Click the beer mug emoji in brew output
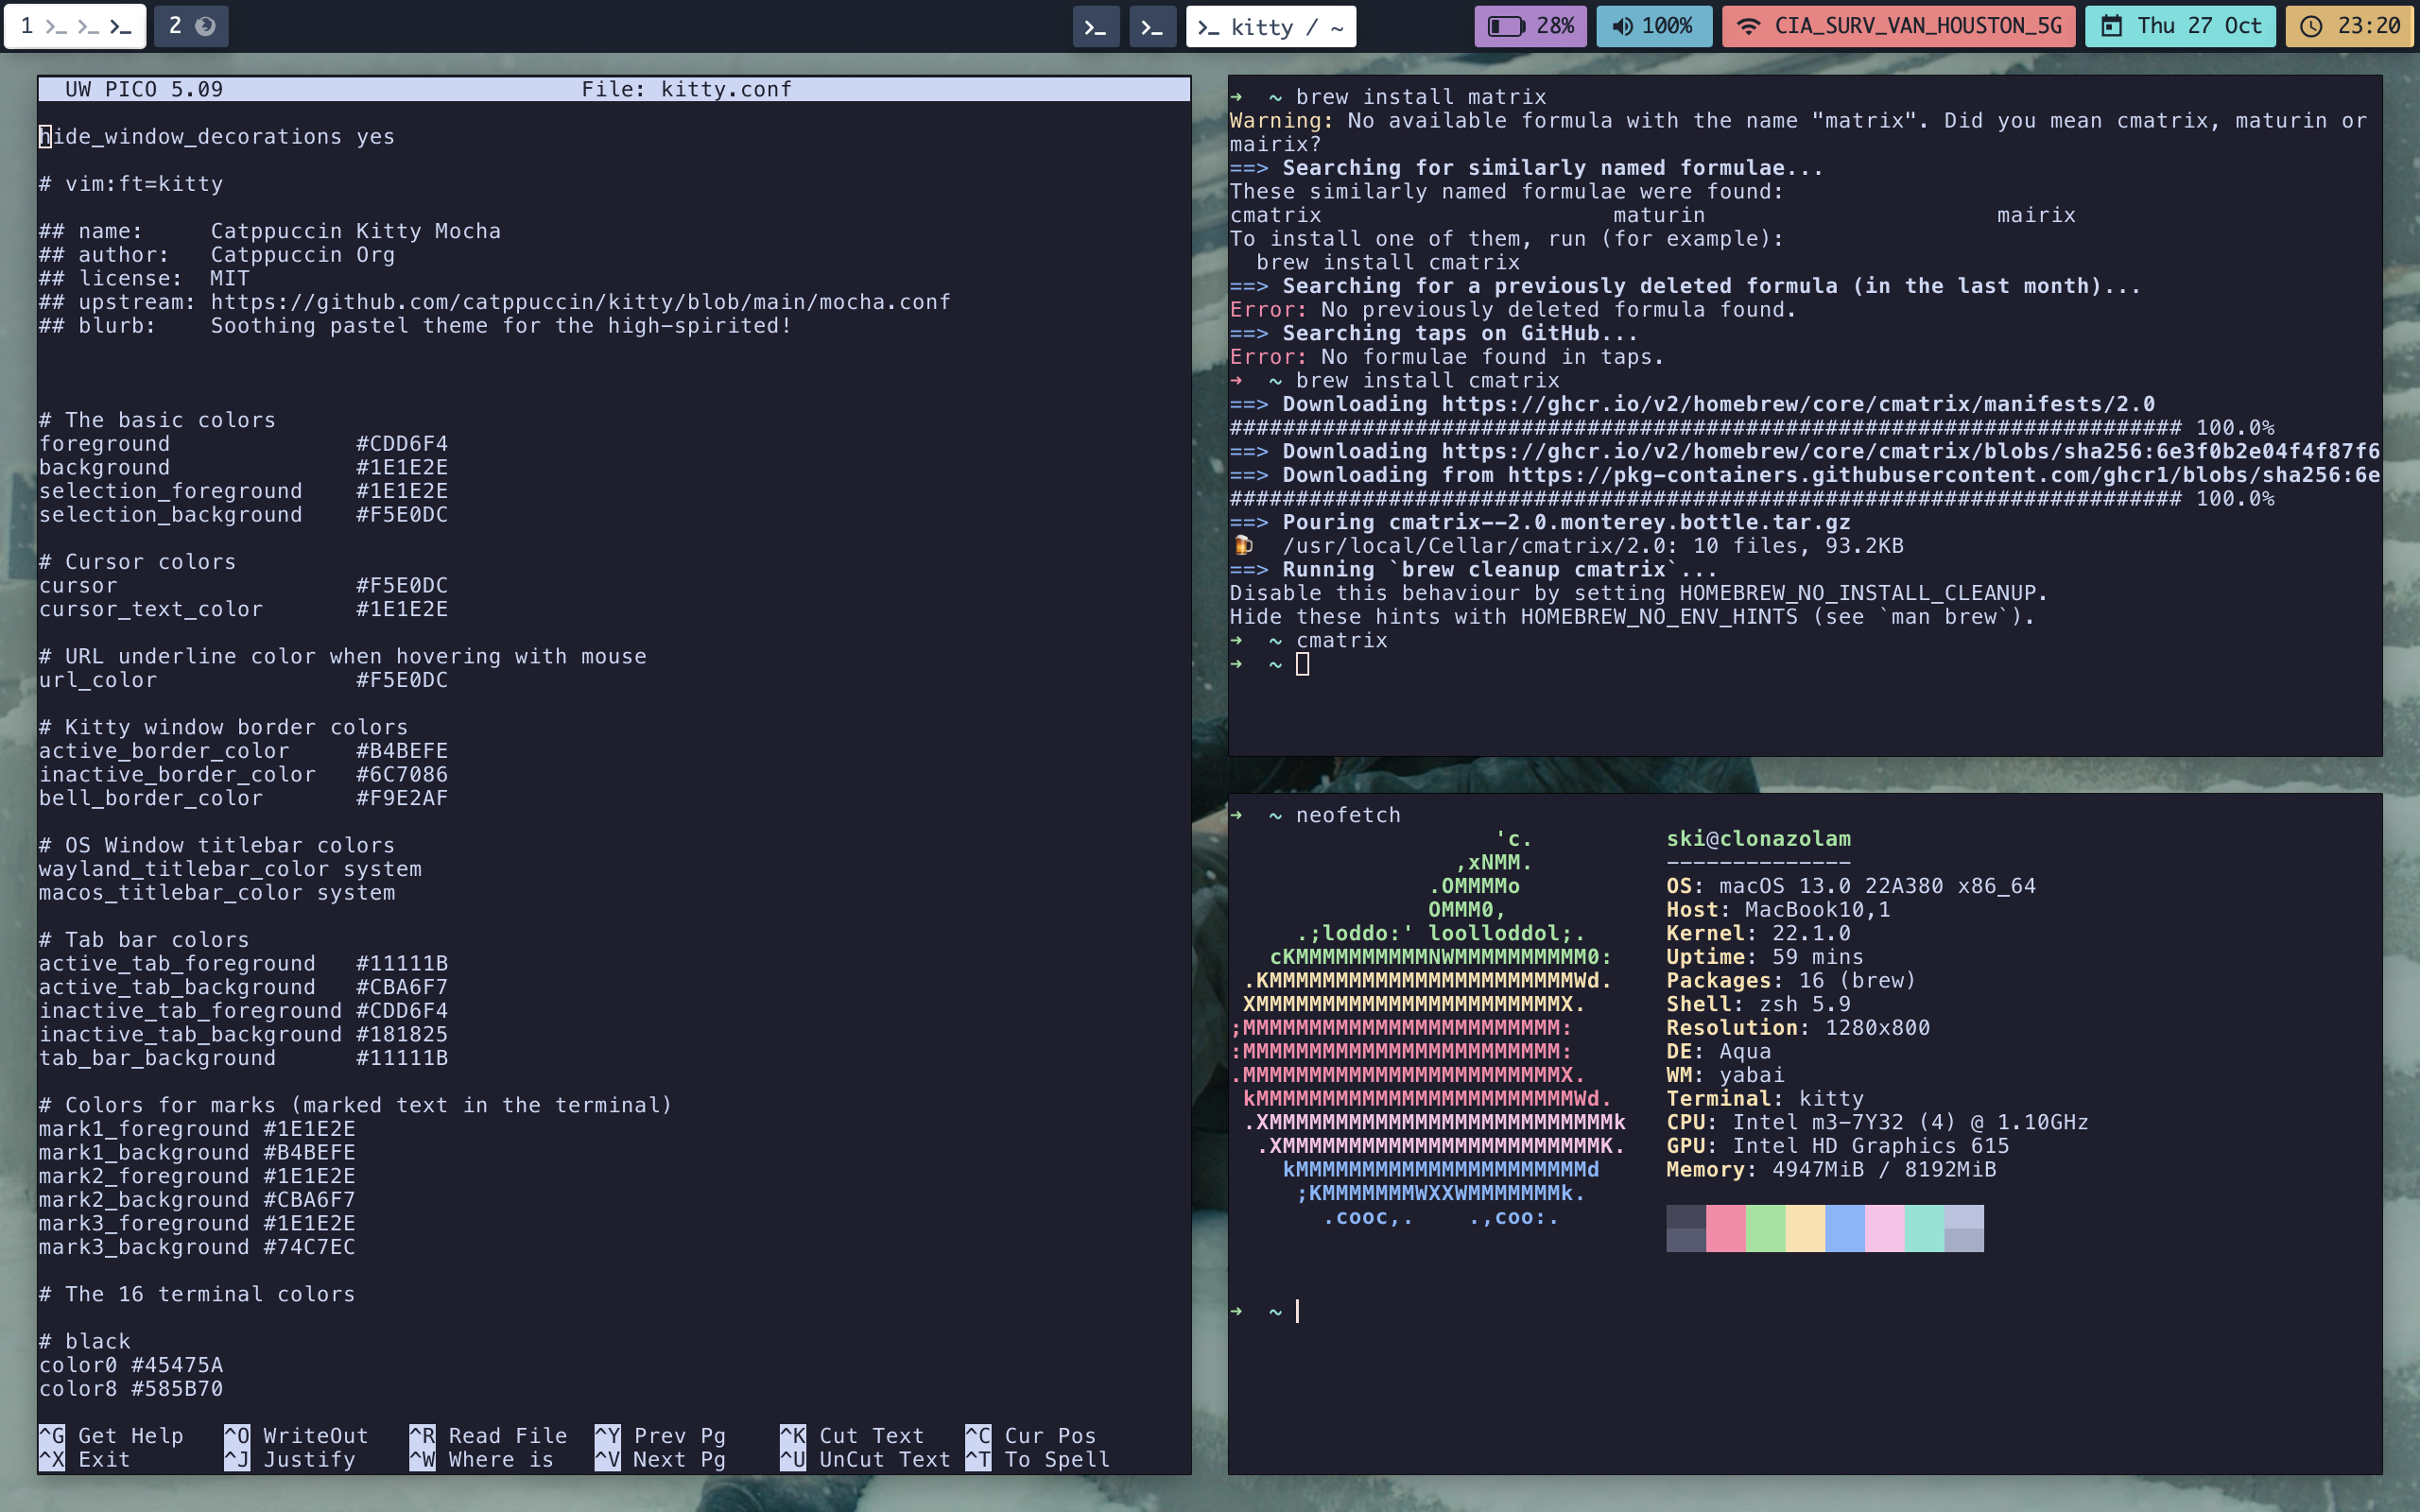The width and height of the screenshot is (2420, 1512). 1243,546
